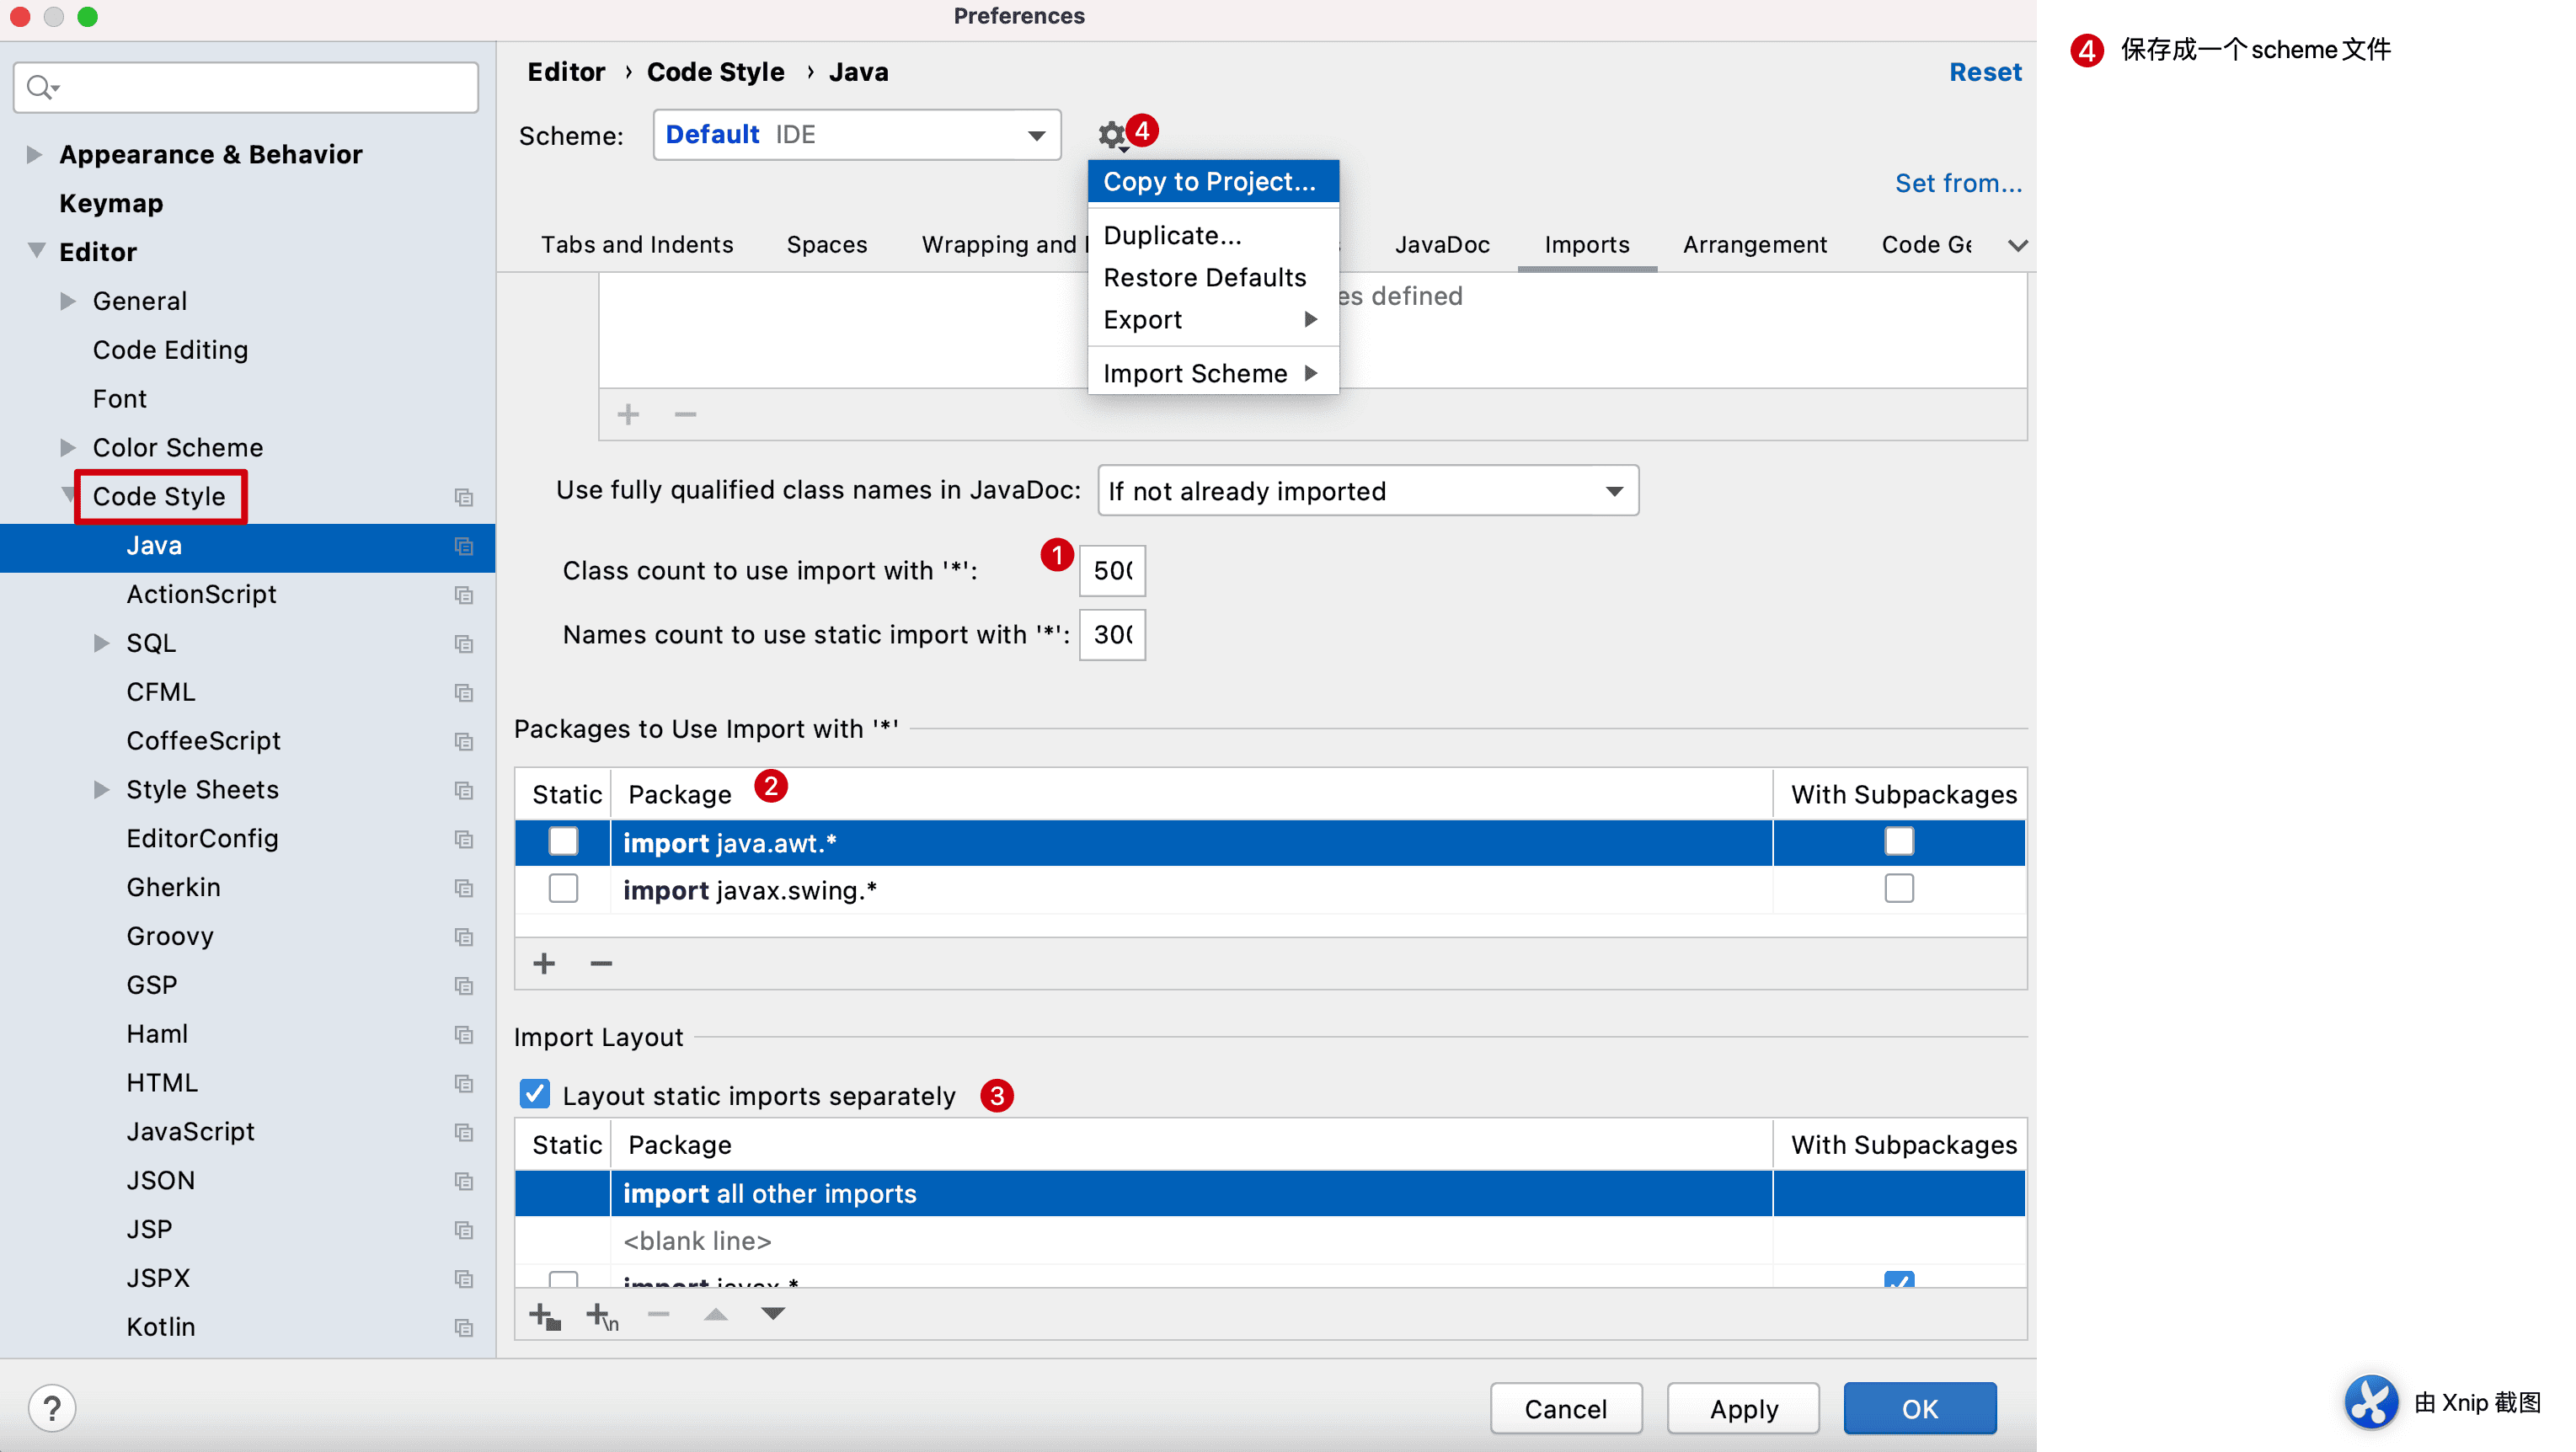Click the class count import field
This screenshot has height=1452, width=2576.
[x=1112, y=570]
